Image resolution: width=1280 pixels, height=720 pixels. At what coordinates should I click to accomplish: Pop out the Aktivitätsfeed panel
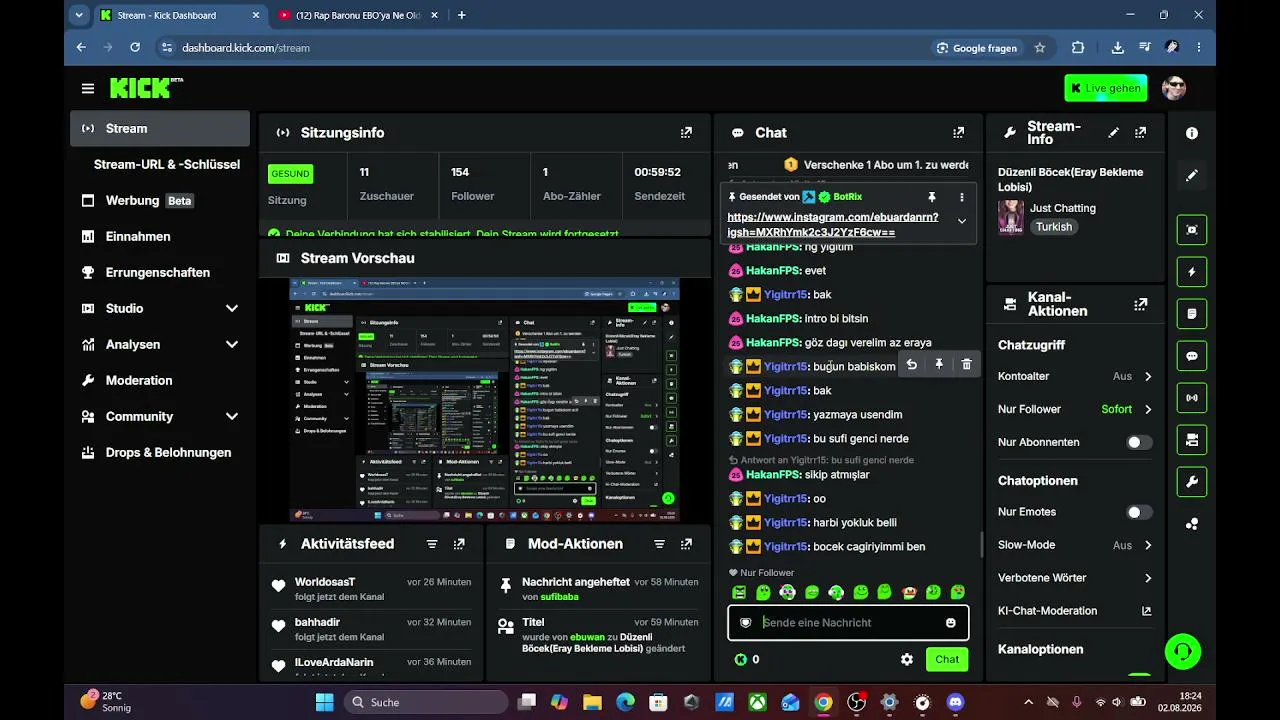point(459,544)
